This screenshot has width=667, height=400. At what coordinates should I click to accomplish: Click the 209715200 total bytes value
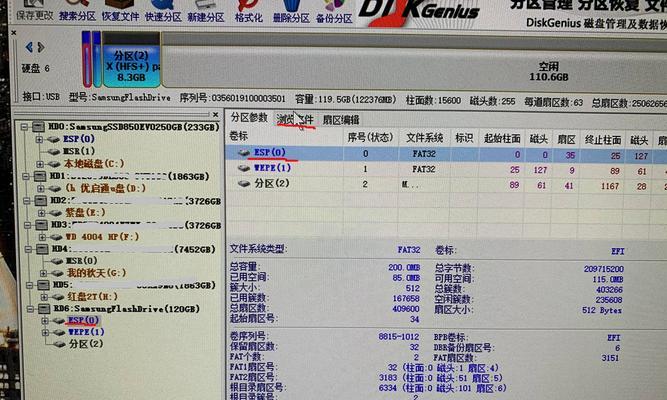point(604,269)
